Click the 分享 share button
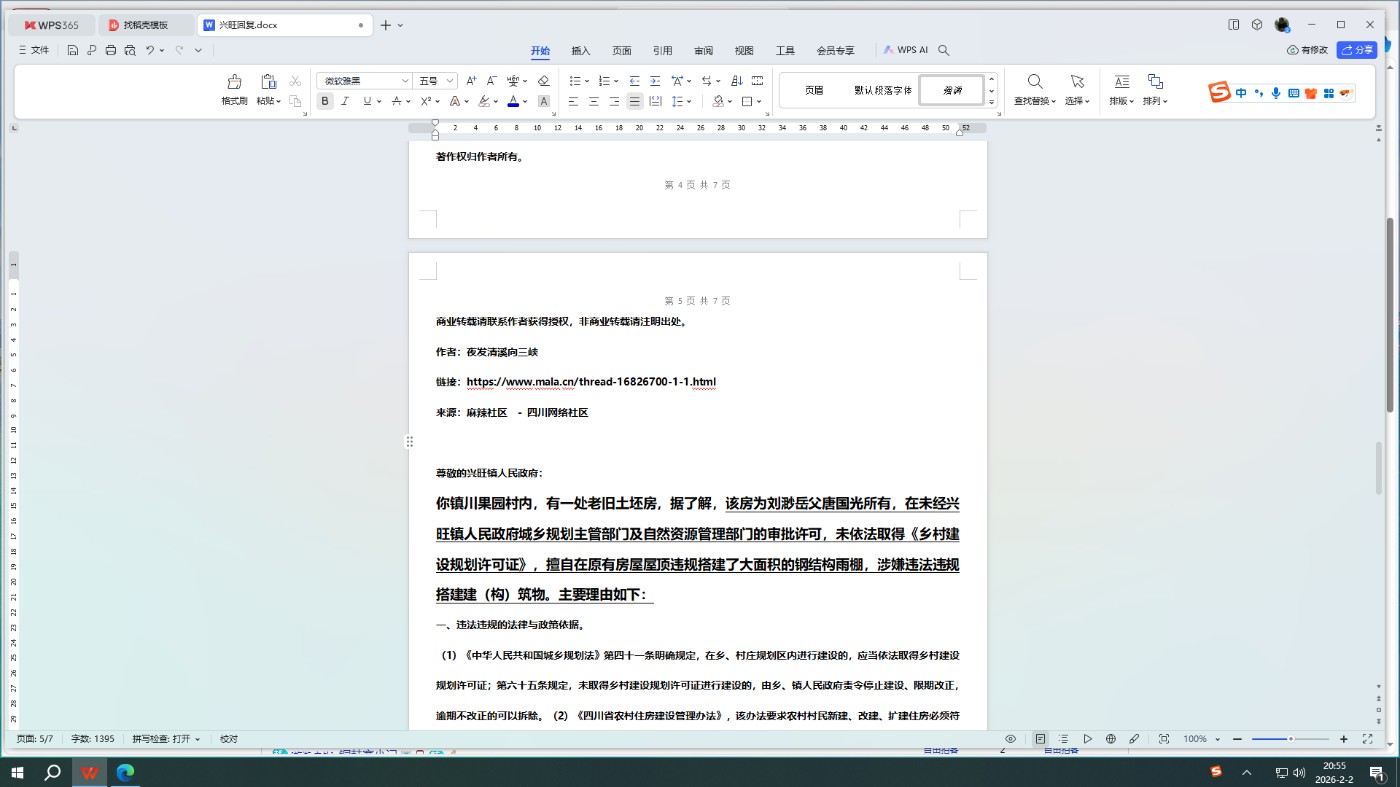 pyautogui.click(x=1357, y=50)
